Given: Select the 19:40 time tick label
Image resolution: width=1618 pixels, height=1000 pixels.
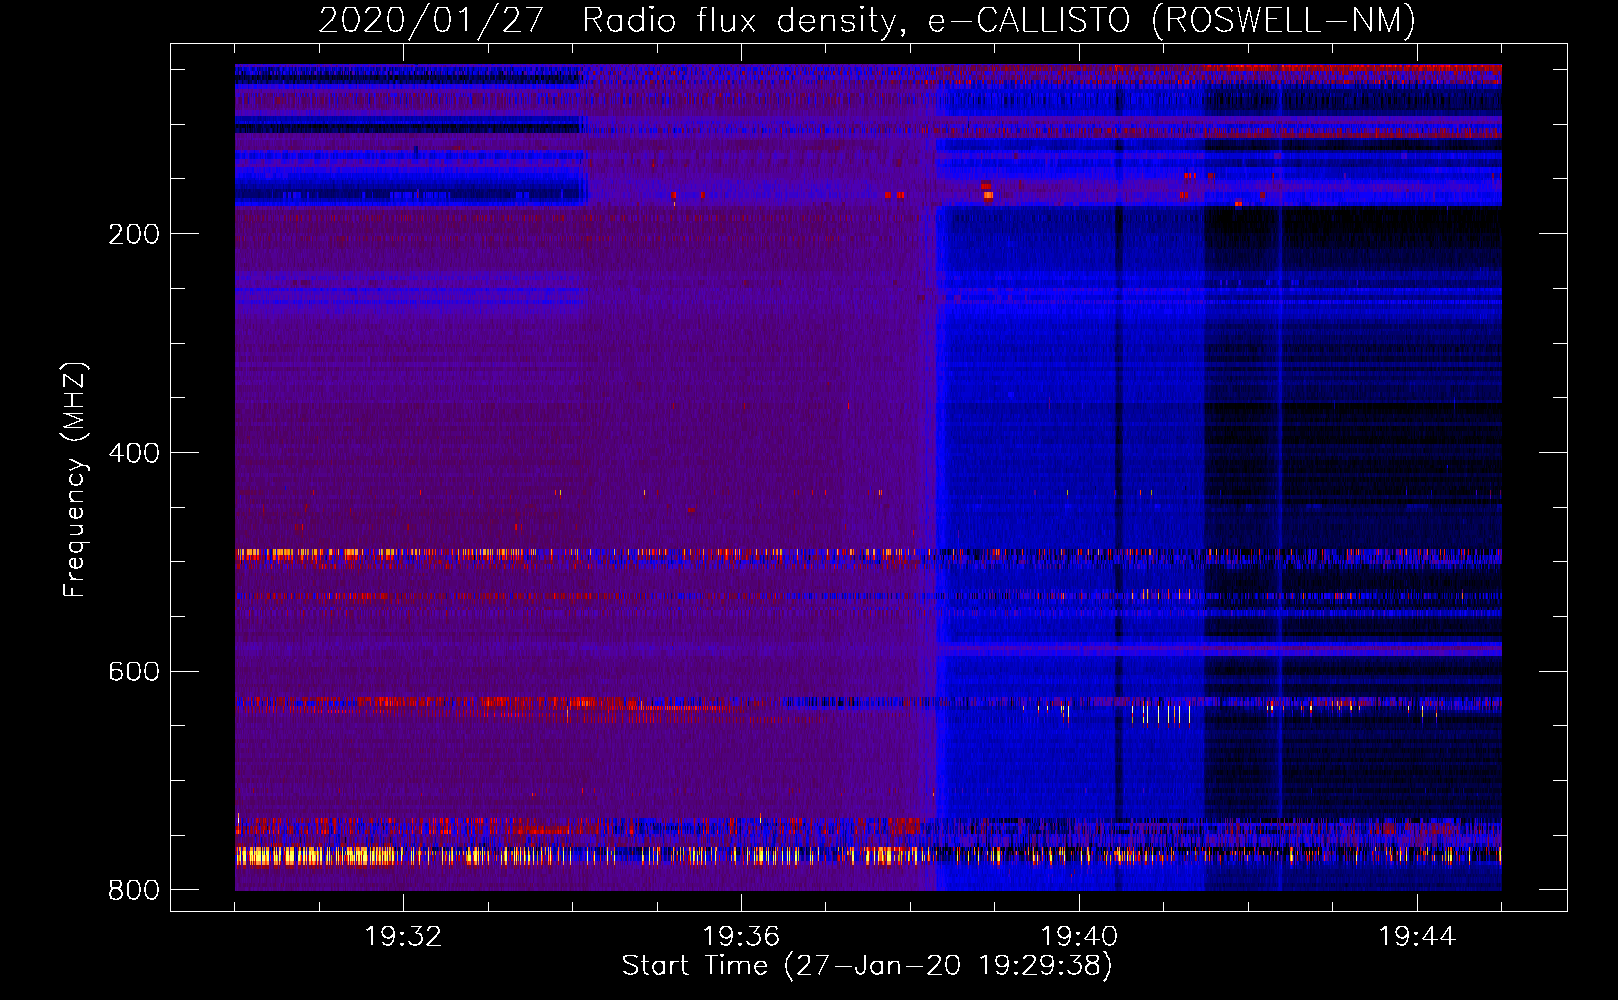Looking at the screenshot, I should pyautogui.click(x=1079, y=937).
